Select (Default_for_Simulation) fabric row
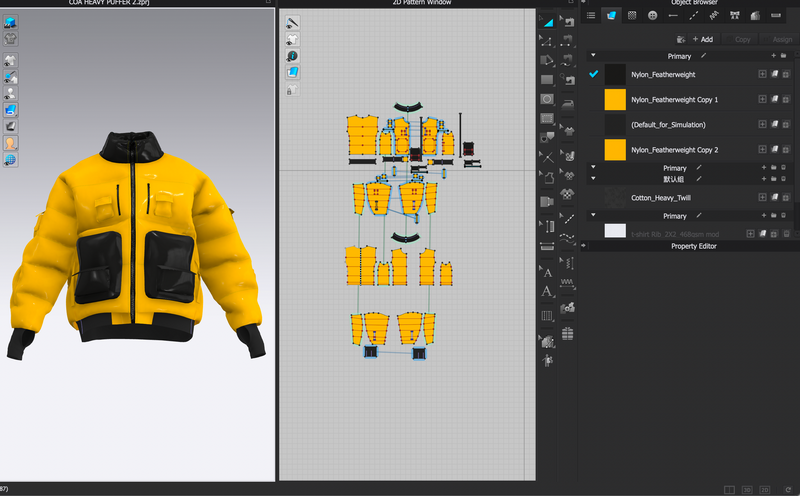 [690, 125]
